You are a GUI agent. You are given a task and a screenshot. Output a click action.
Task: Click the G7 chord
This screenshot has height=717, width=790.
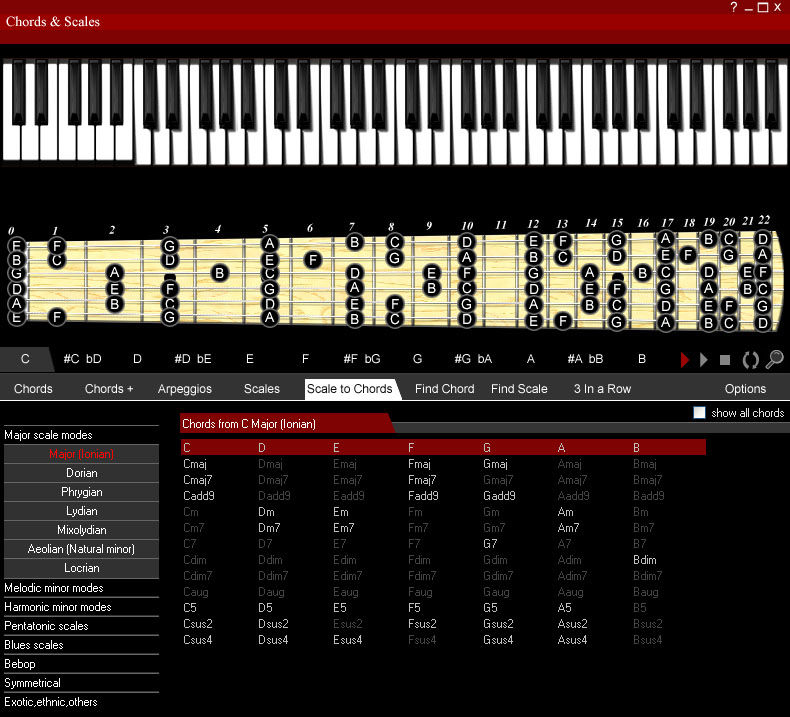tap(490, 544)
